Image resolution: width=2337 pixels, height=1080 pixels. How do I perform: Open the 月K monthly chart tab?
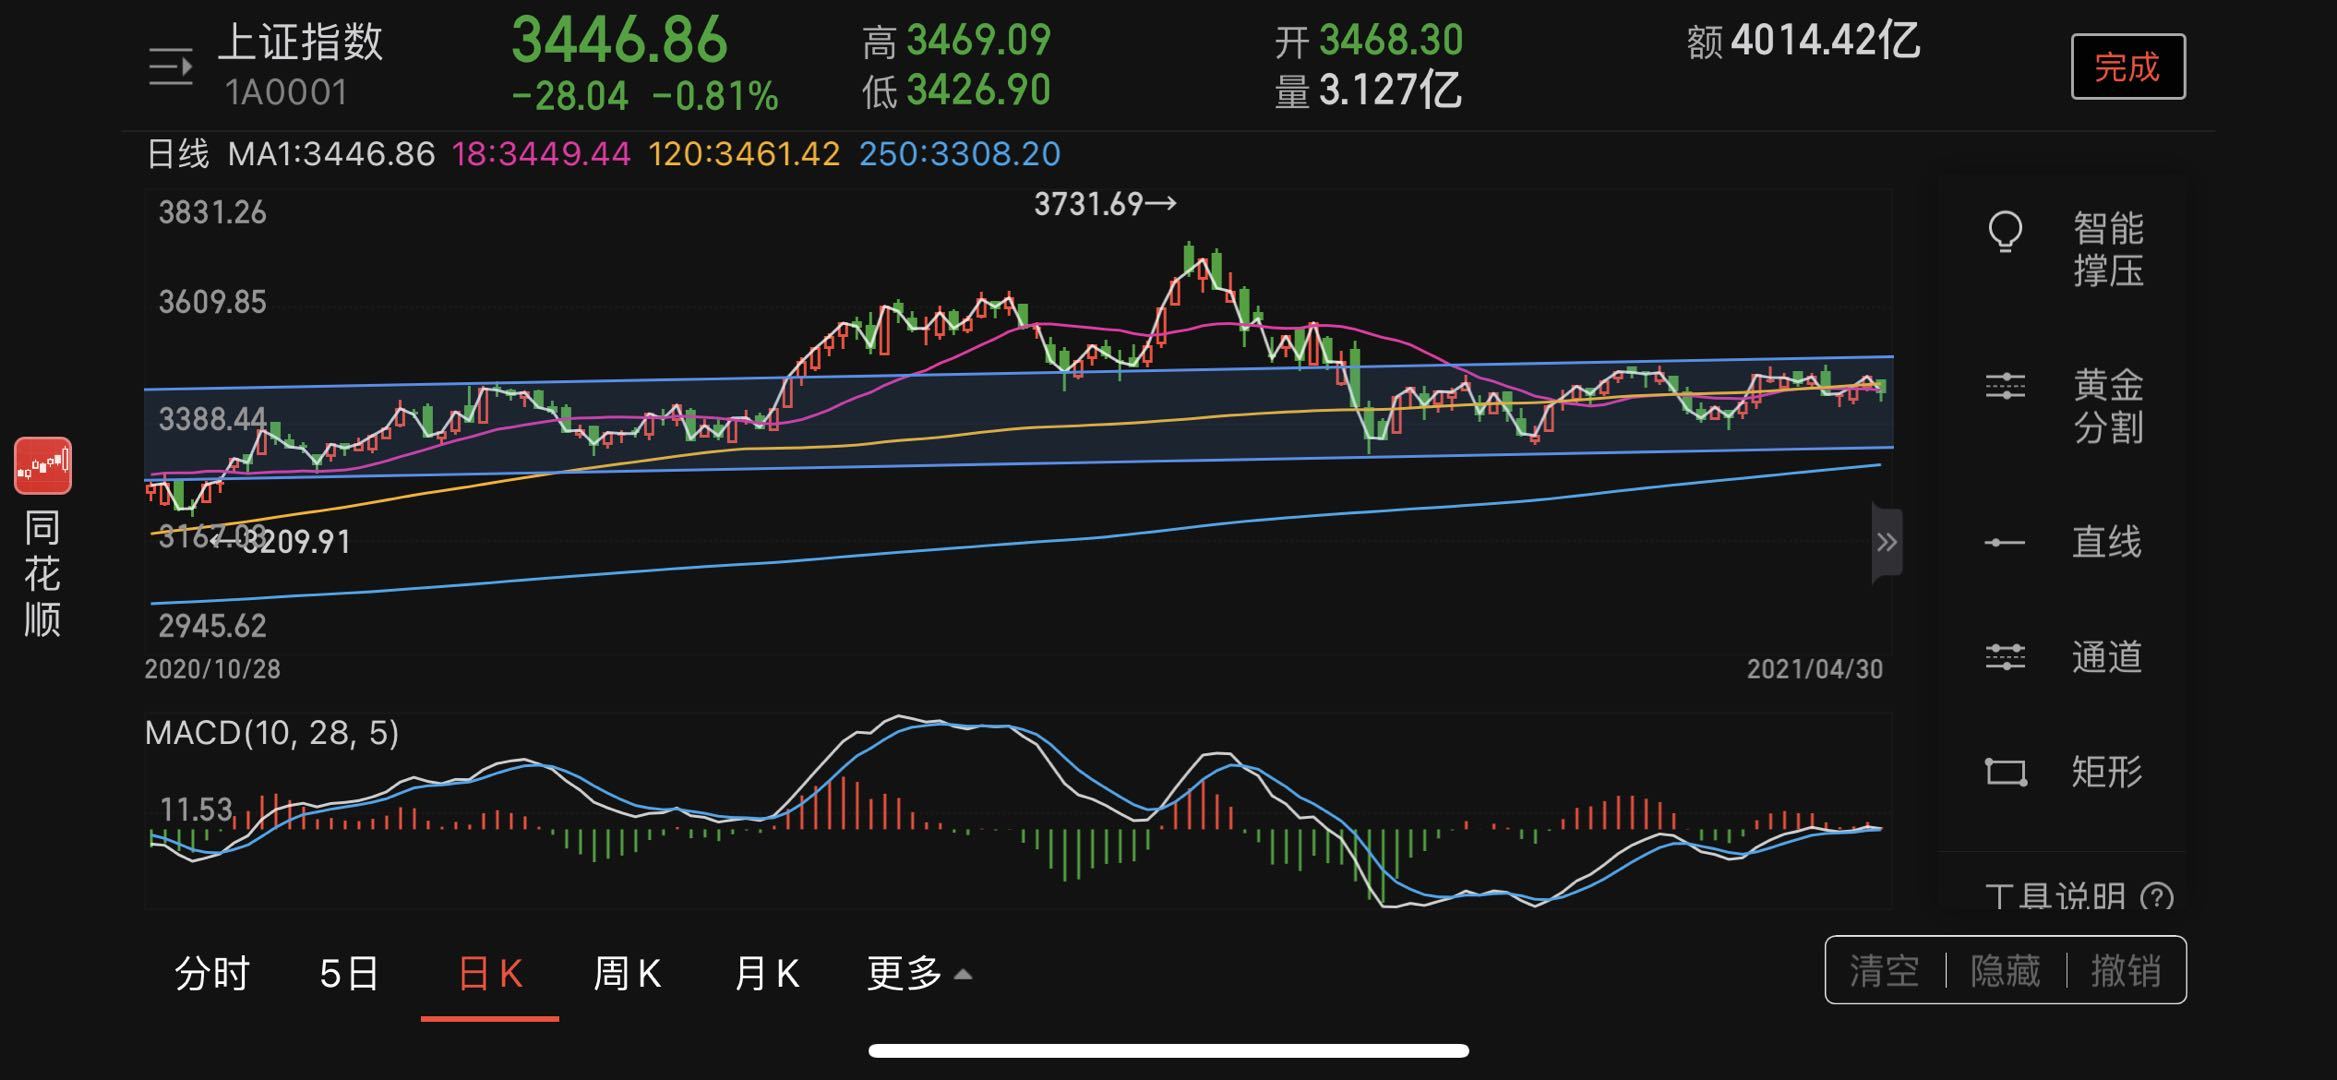click(766, 973)
